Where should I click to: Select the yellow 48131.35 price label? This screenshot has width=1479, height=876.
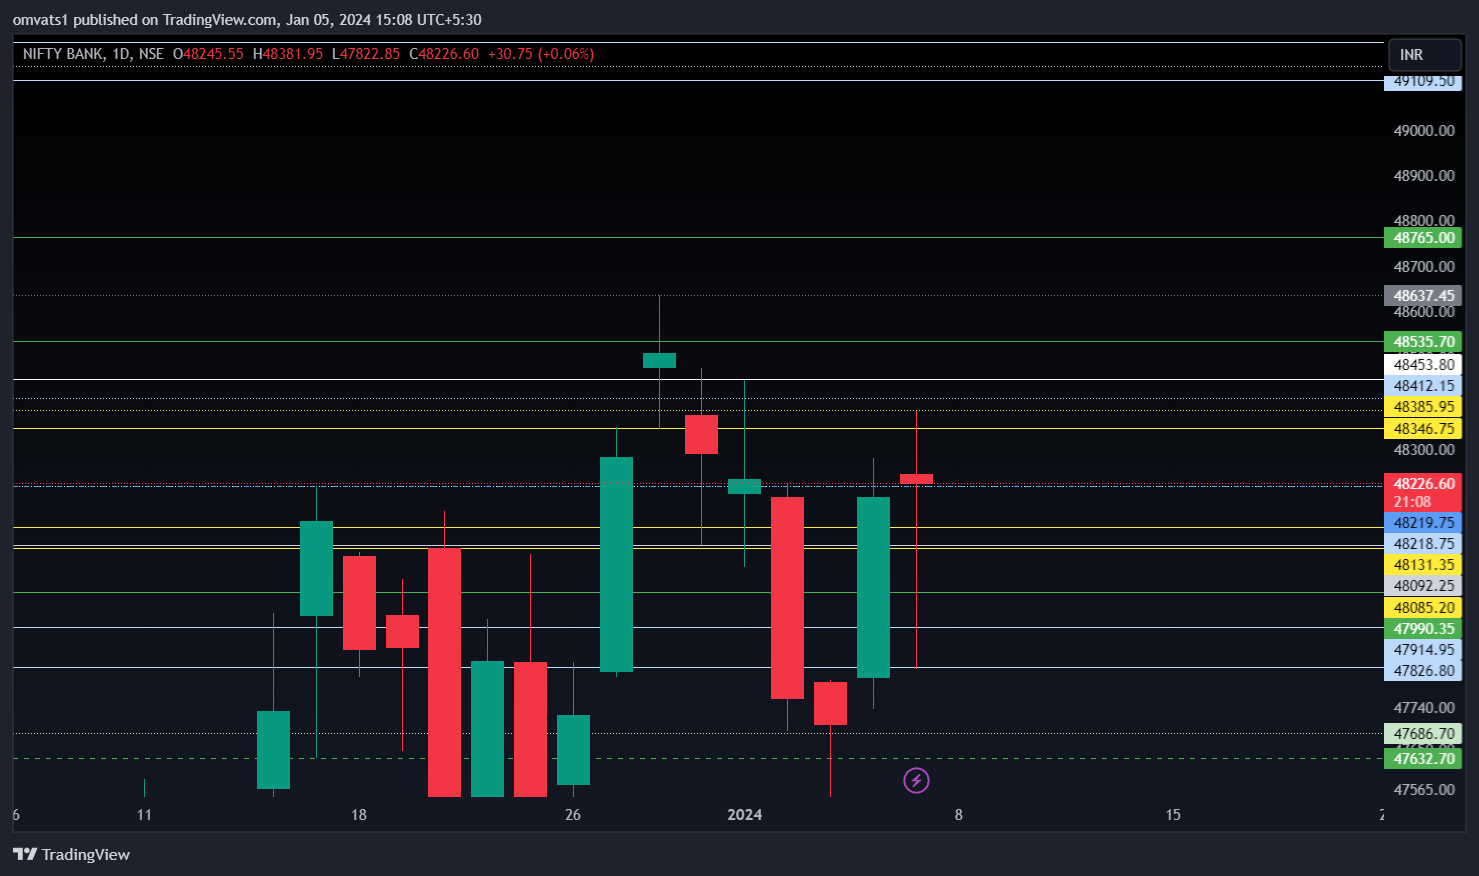pyautogui.click(x=1423, y=565)
